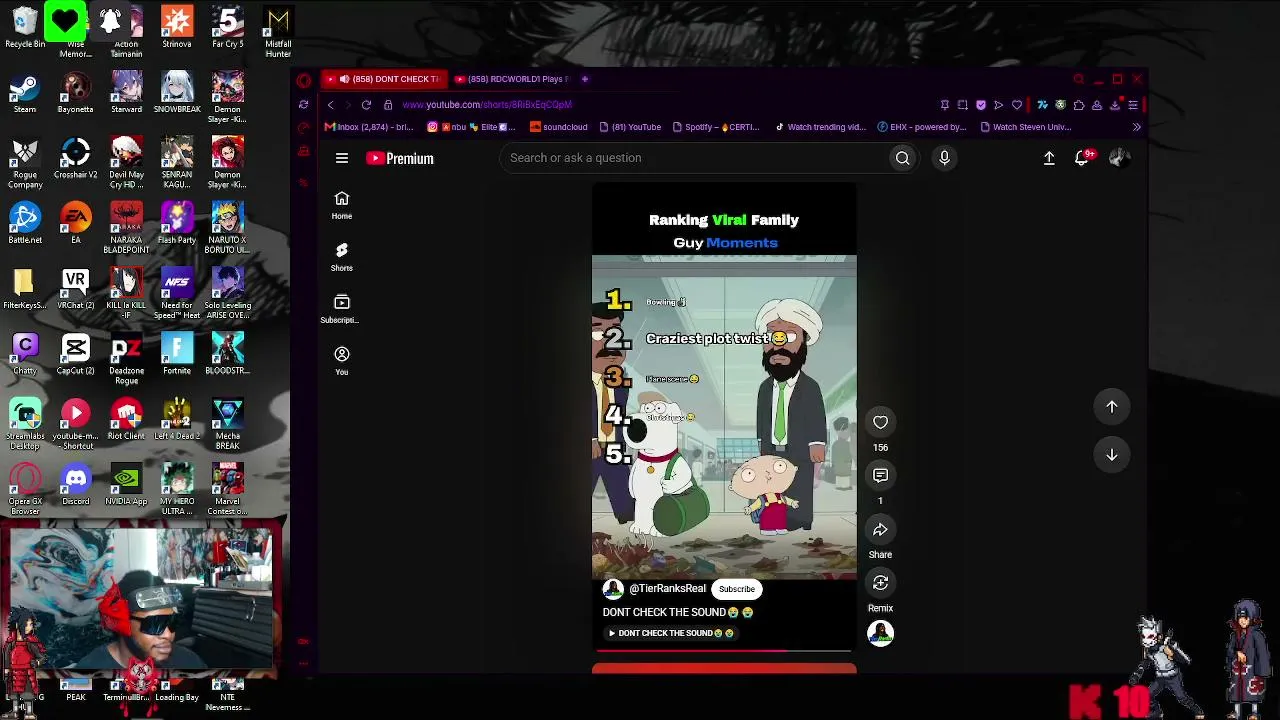1280x720 pixels.
Task: Go to Shorts in the YouTube sidebar
Action: [342, 257]
